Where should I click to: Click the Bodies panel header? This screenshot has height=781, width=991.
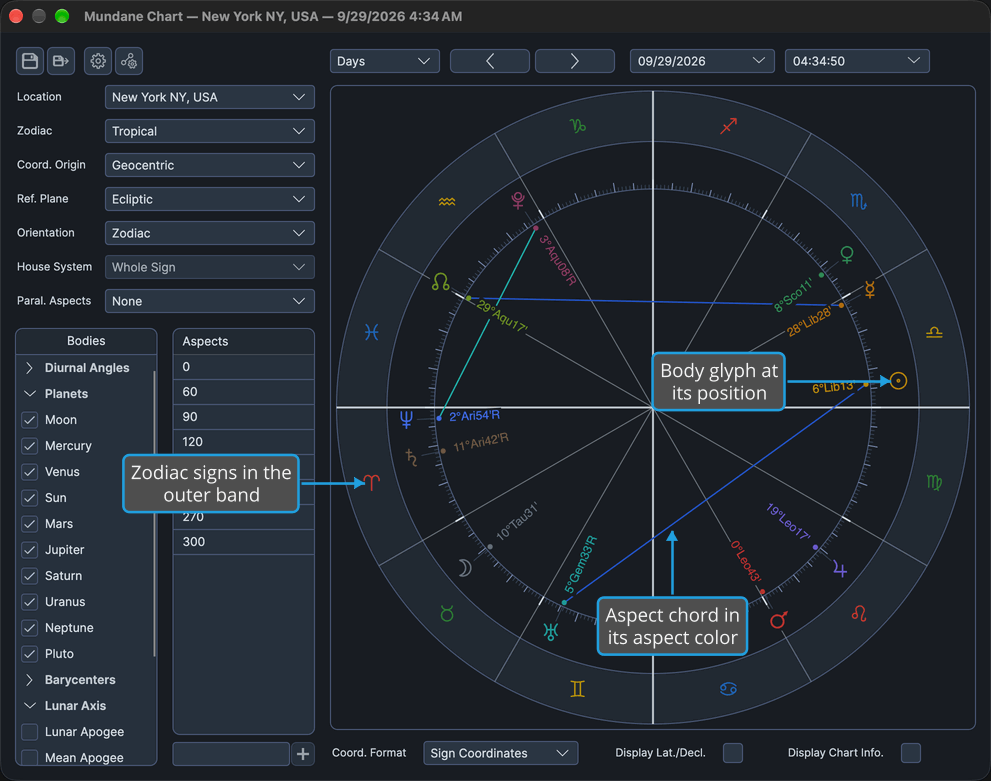[x=86, y=341]
